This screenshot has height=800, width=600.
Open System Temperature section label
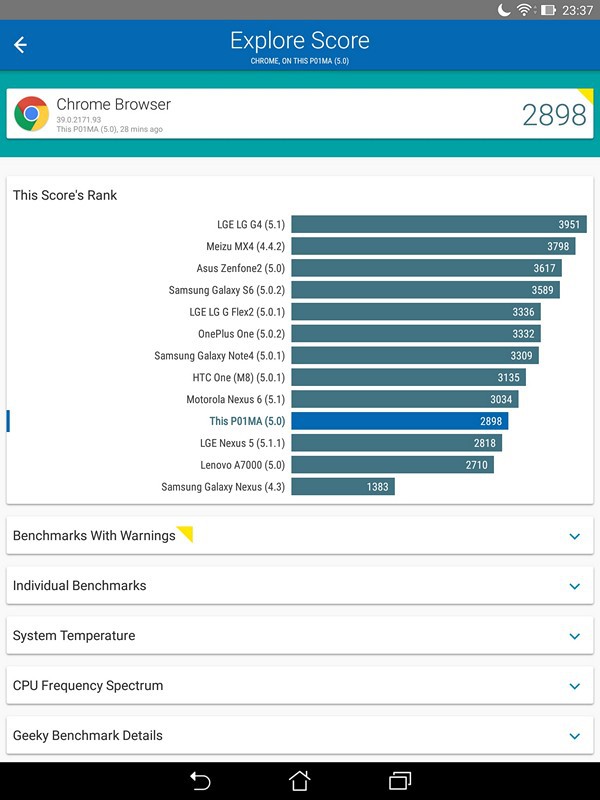point(74,635)
